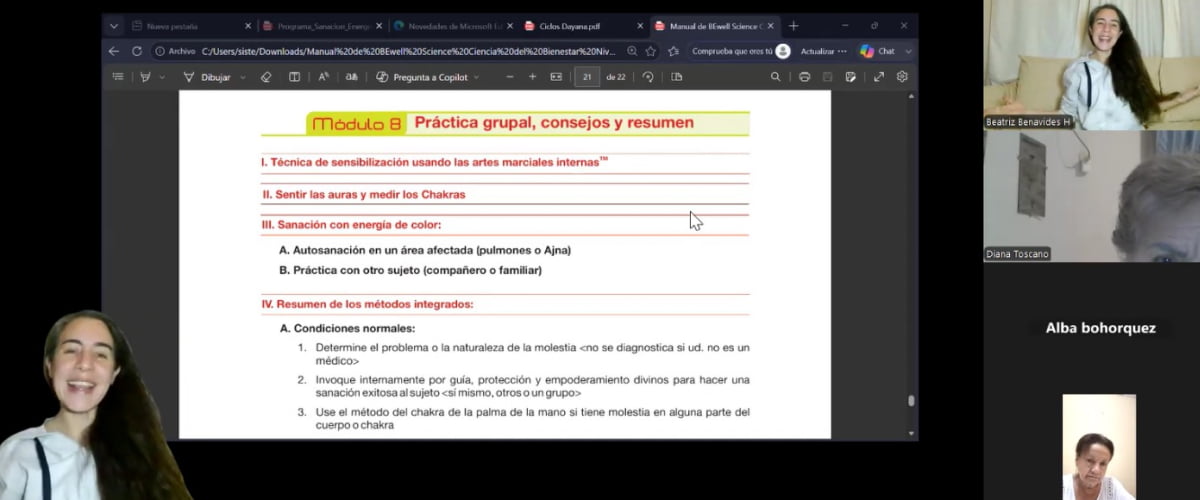The image size is (1200, 500).
Task: Click 'II. Sentir las auras y medir los Chakras'
Action: point(363,194)
